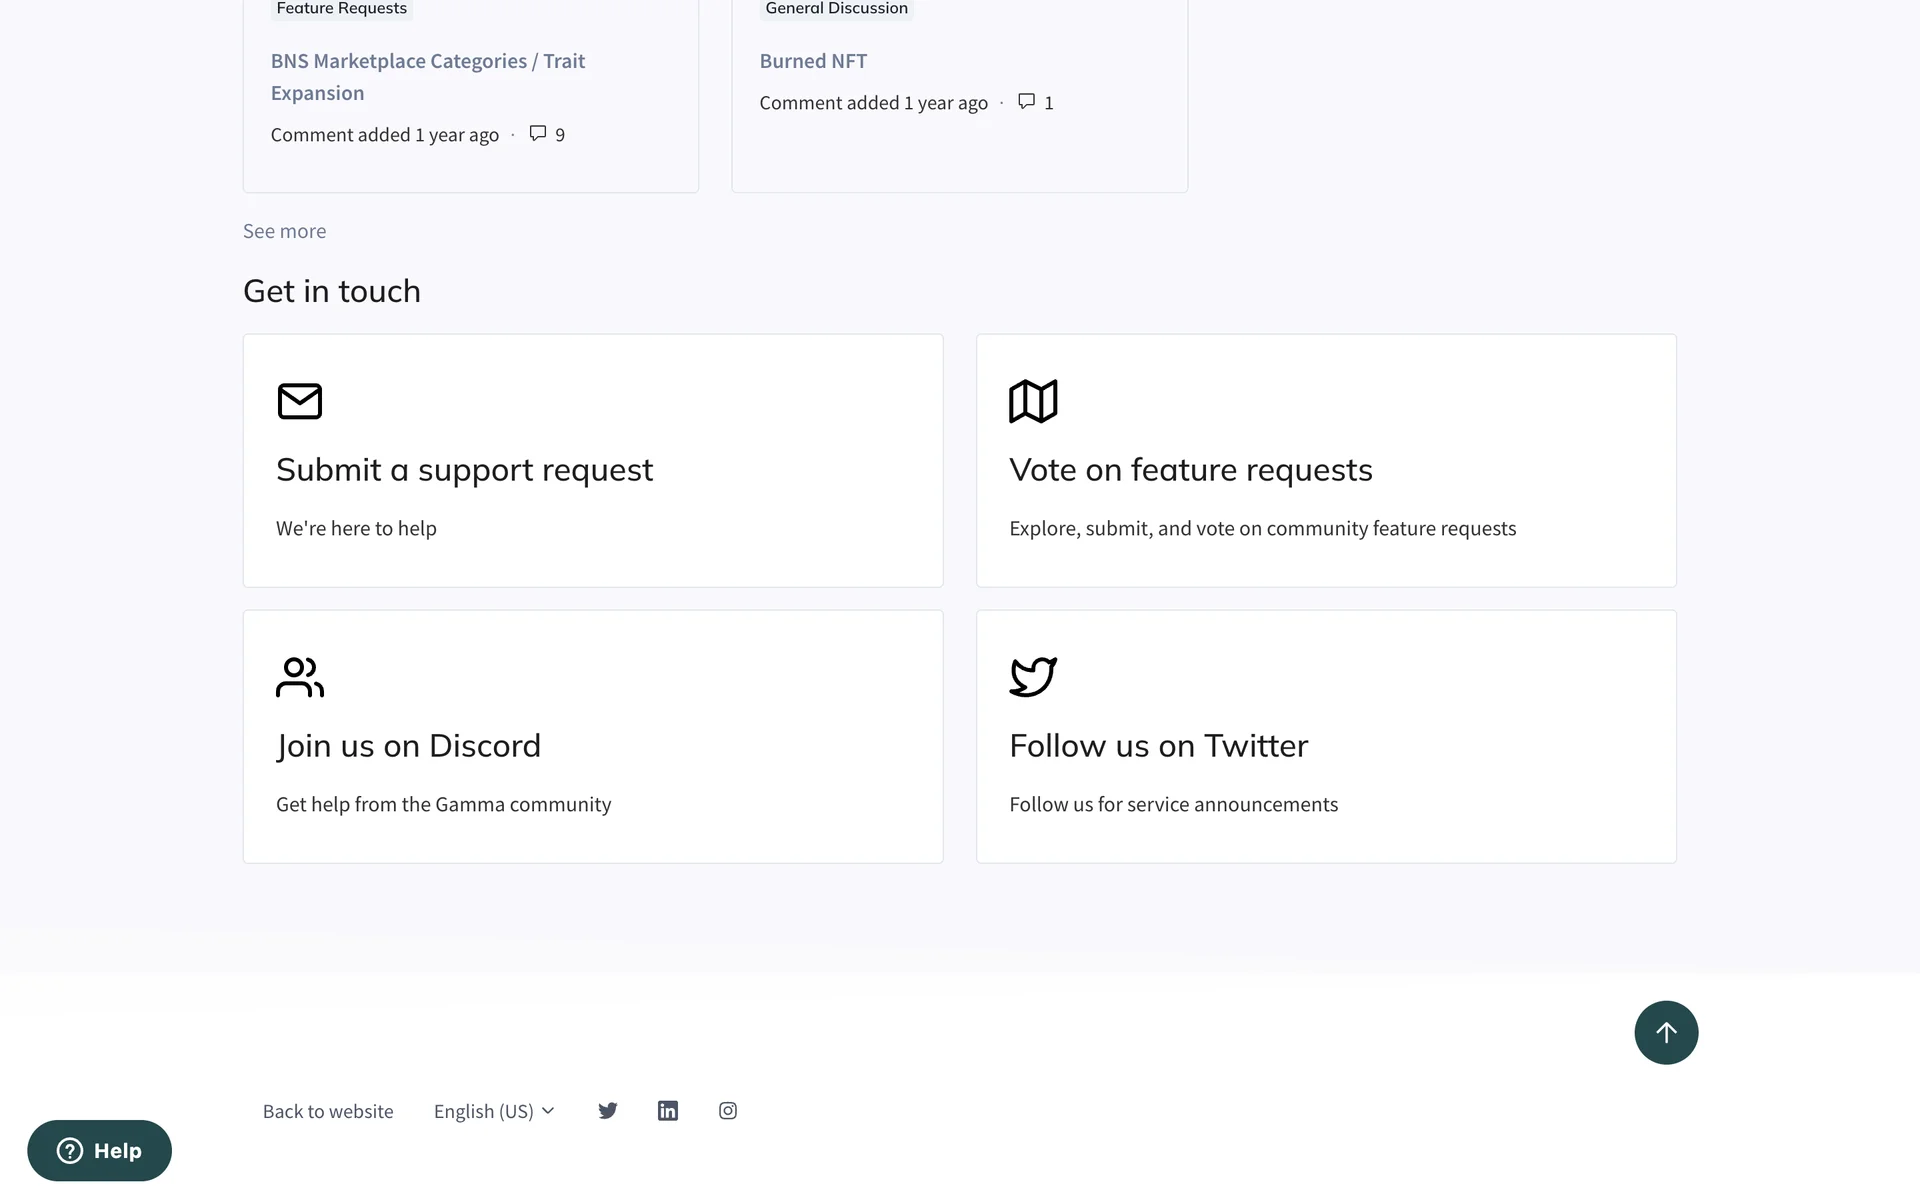
Task: Click the Discord community people icon
Action: (x=299, y=677)
